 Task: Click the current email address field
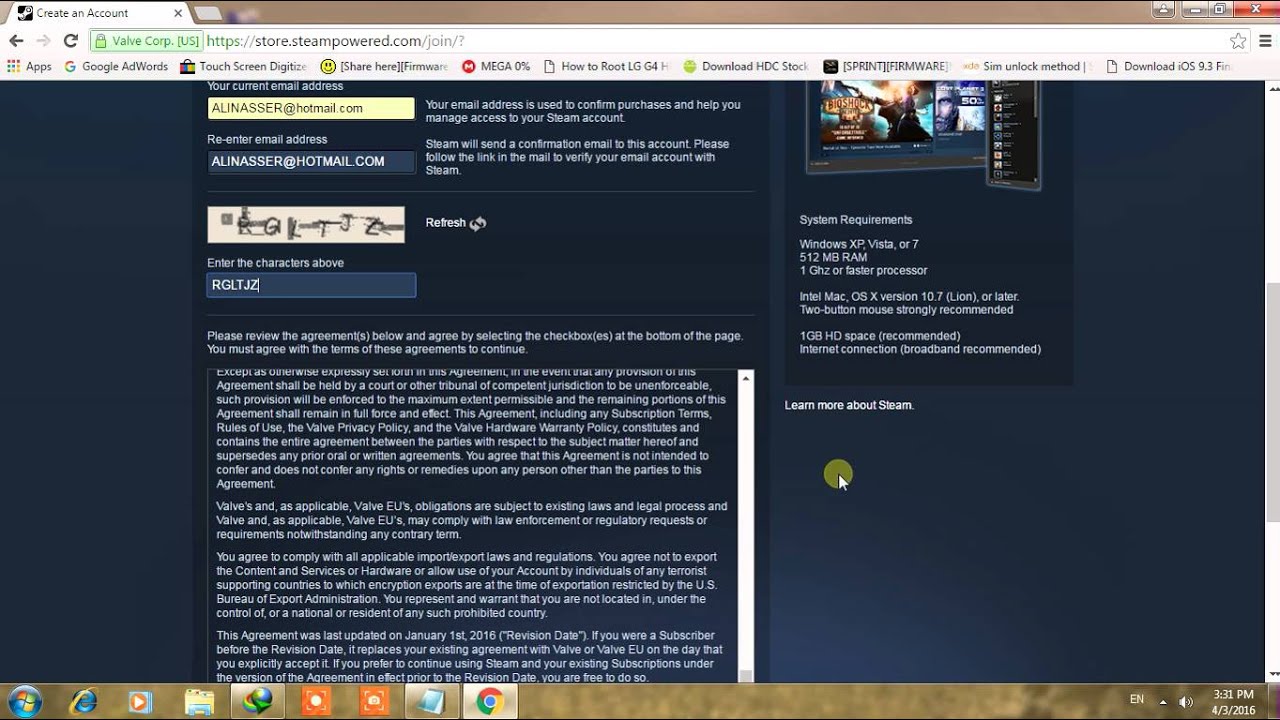tap(311, 108)
